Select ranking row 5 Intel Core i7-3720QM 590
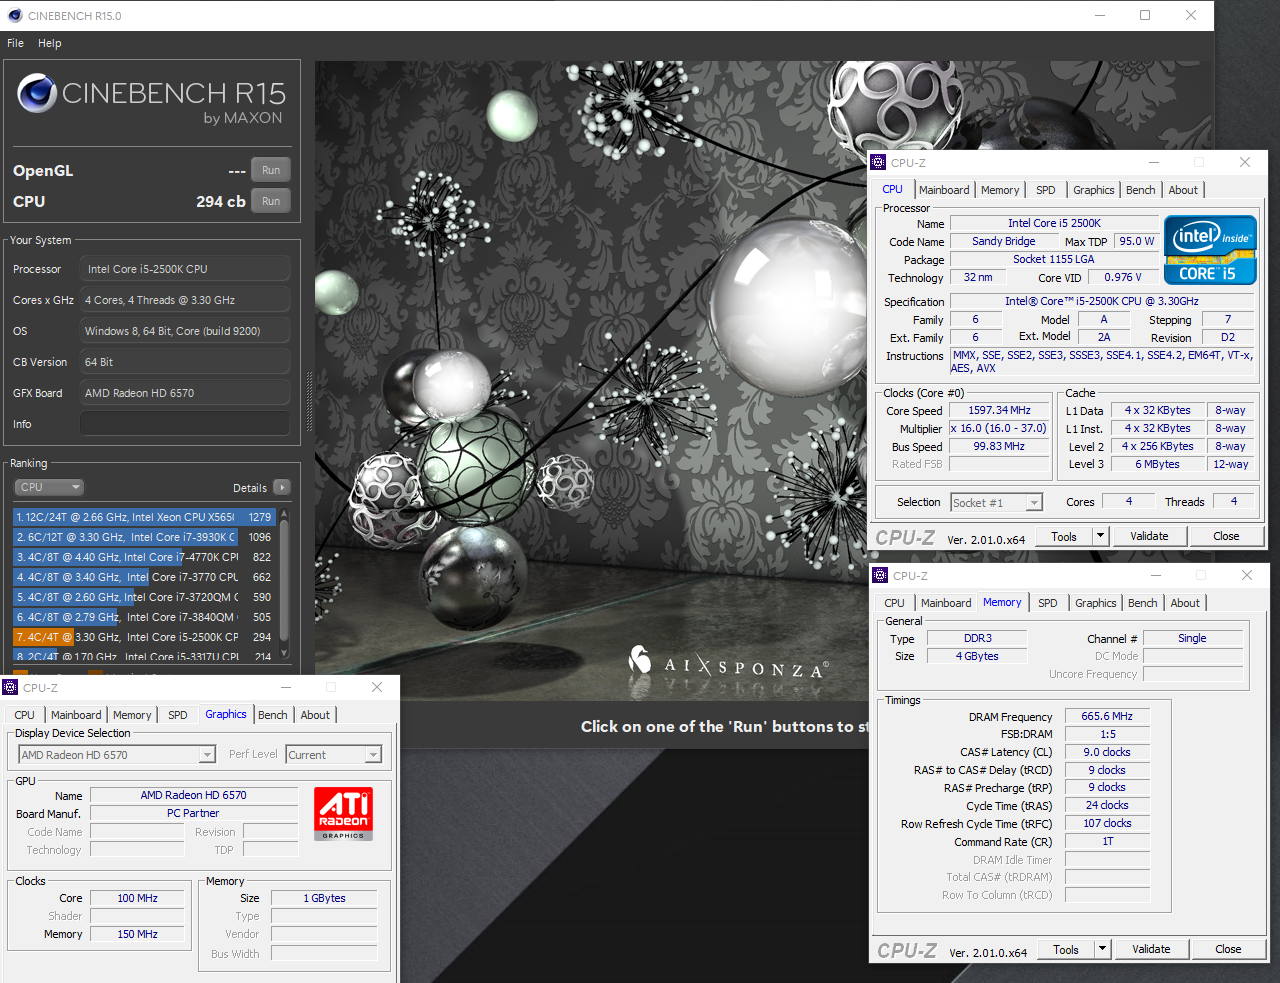The image size is (1280, 983). (x=145, y=597)
